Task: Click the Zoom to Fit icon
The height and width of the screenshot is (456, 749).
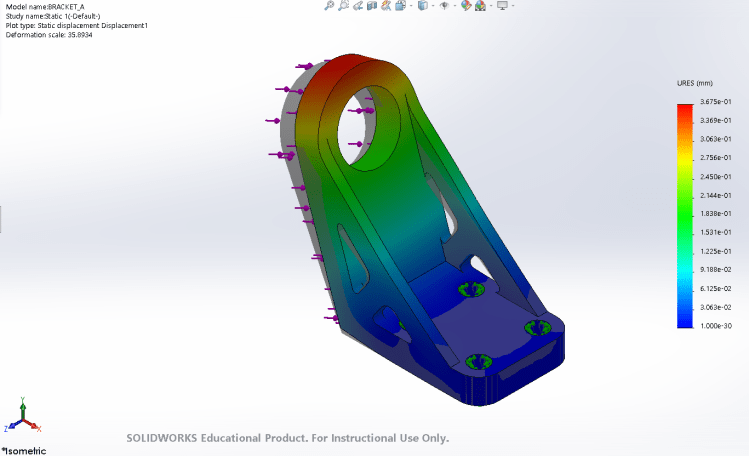Action: click(329, 5)
